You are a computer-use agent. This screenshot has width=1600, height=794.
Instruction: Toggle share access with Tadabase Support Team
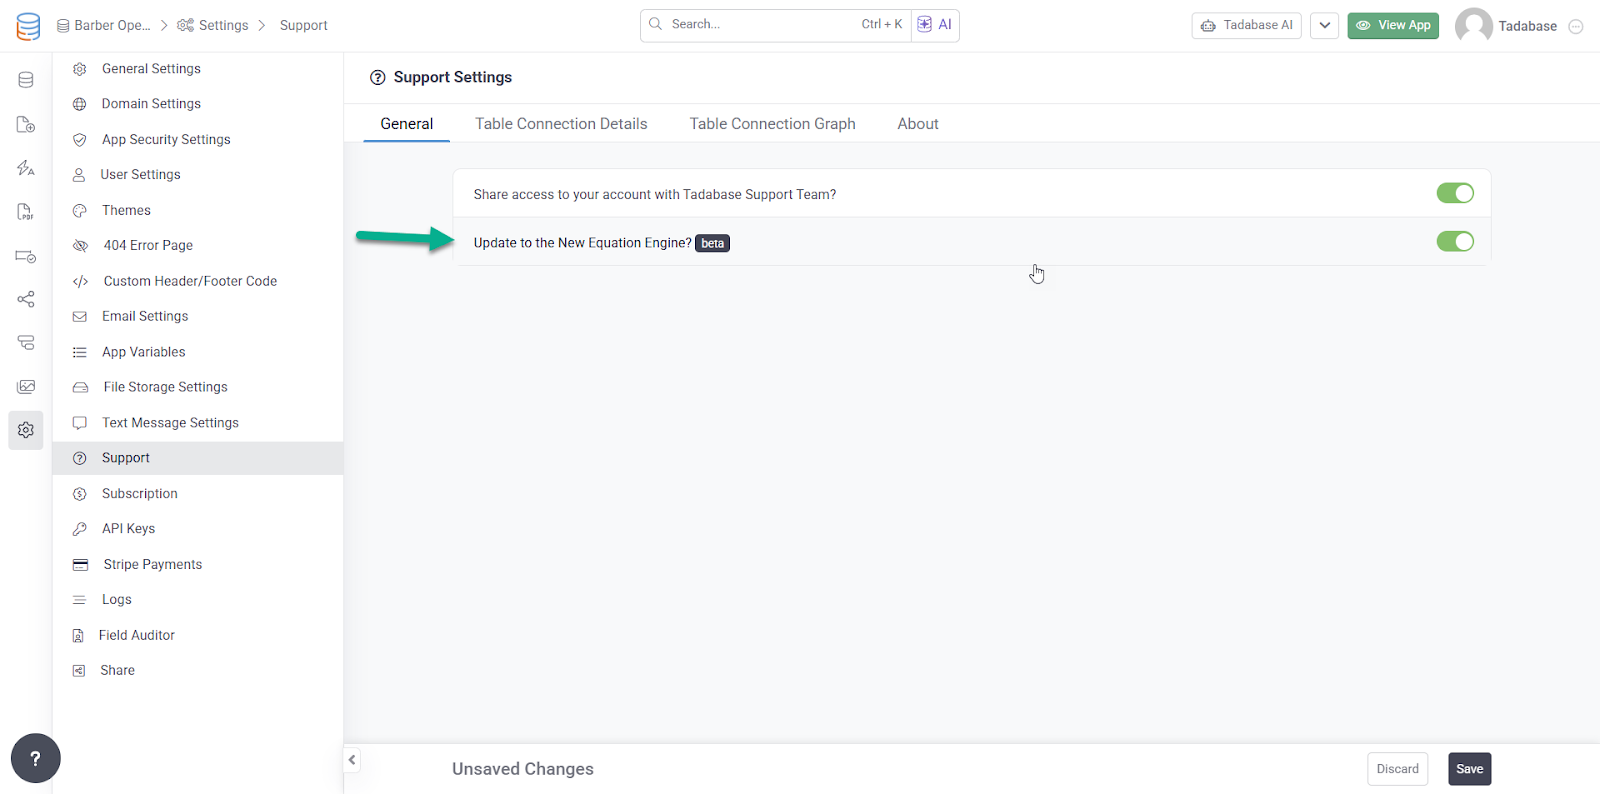(1454, 193)
